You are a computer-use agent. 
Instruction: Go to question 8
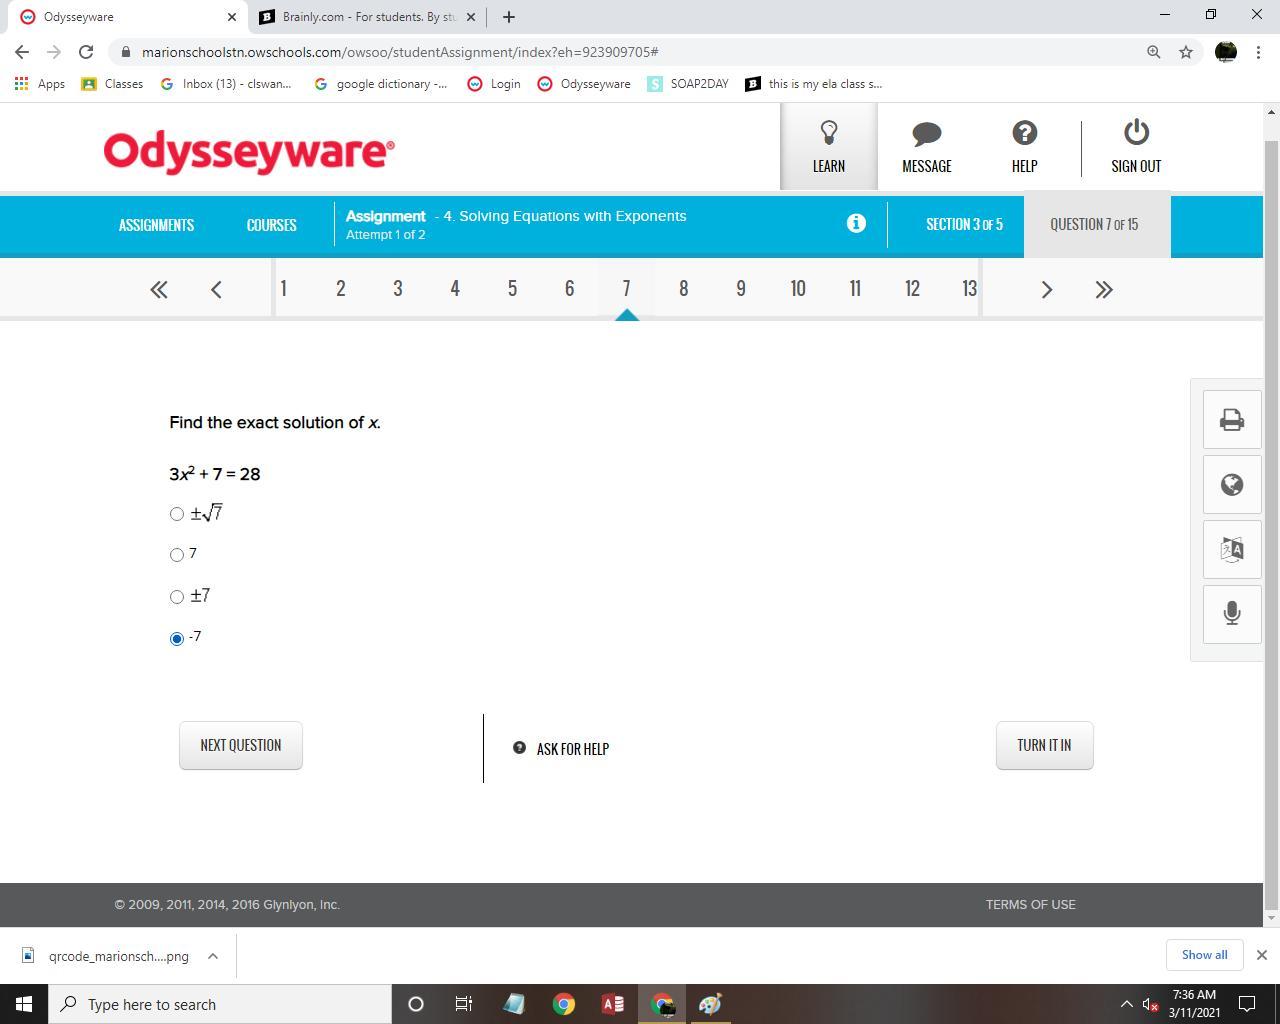(684, 289)
